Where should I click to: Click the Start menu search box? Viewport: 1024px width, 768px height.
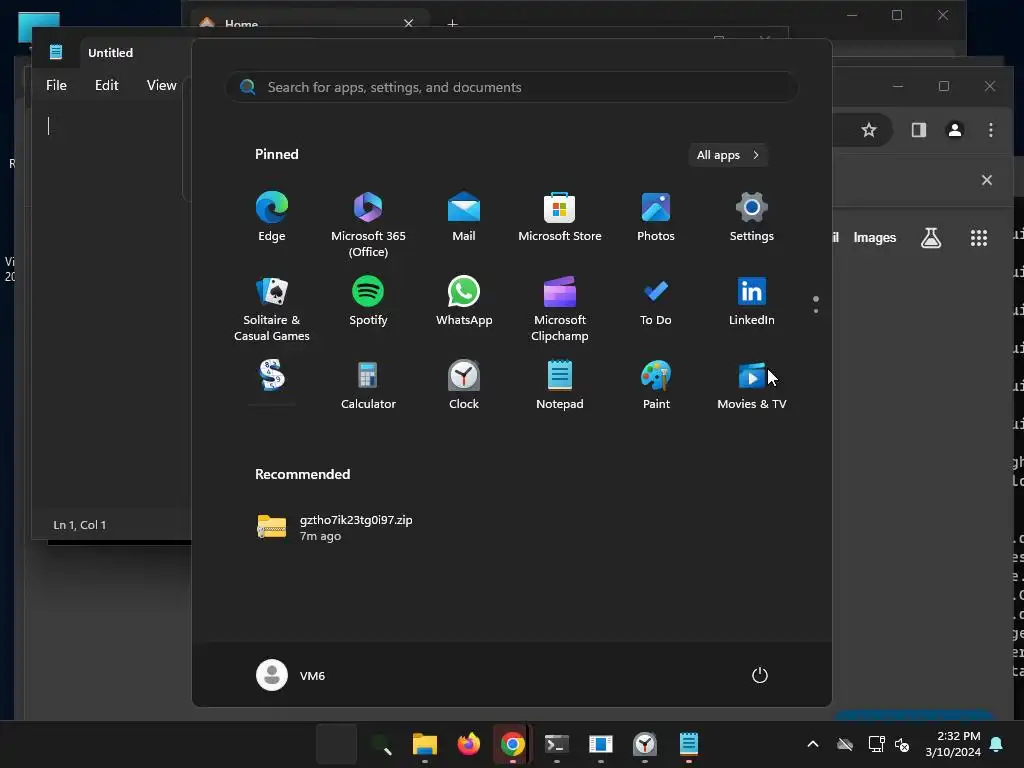511,87
